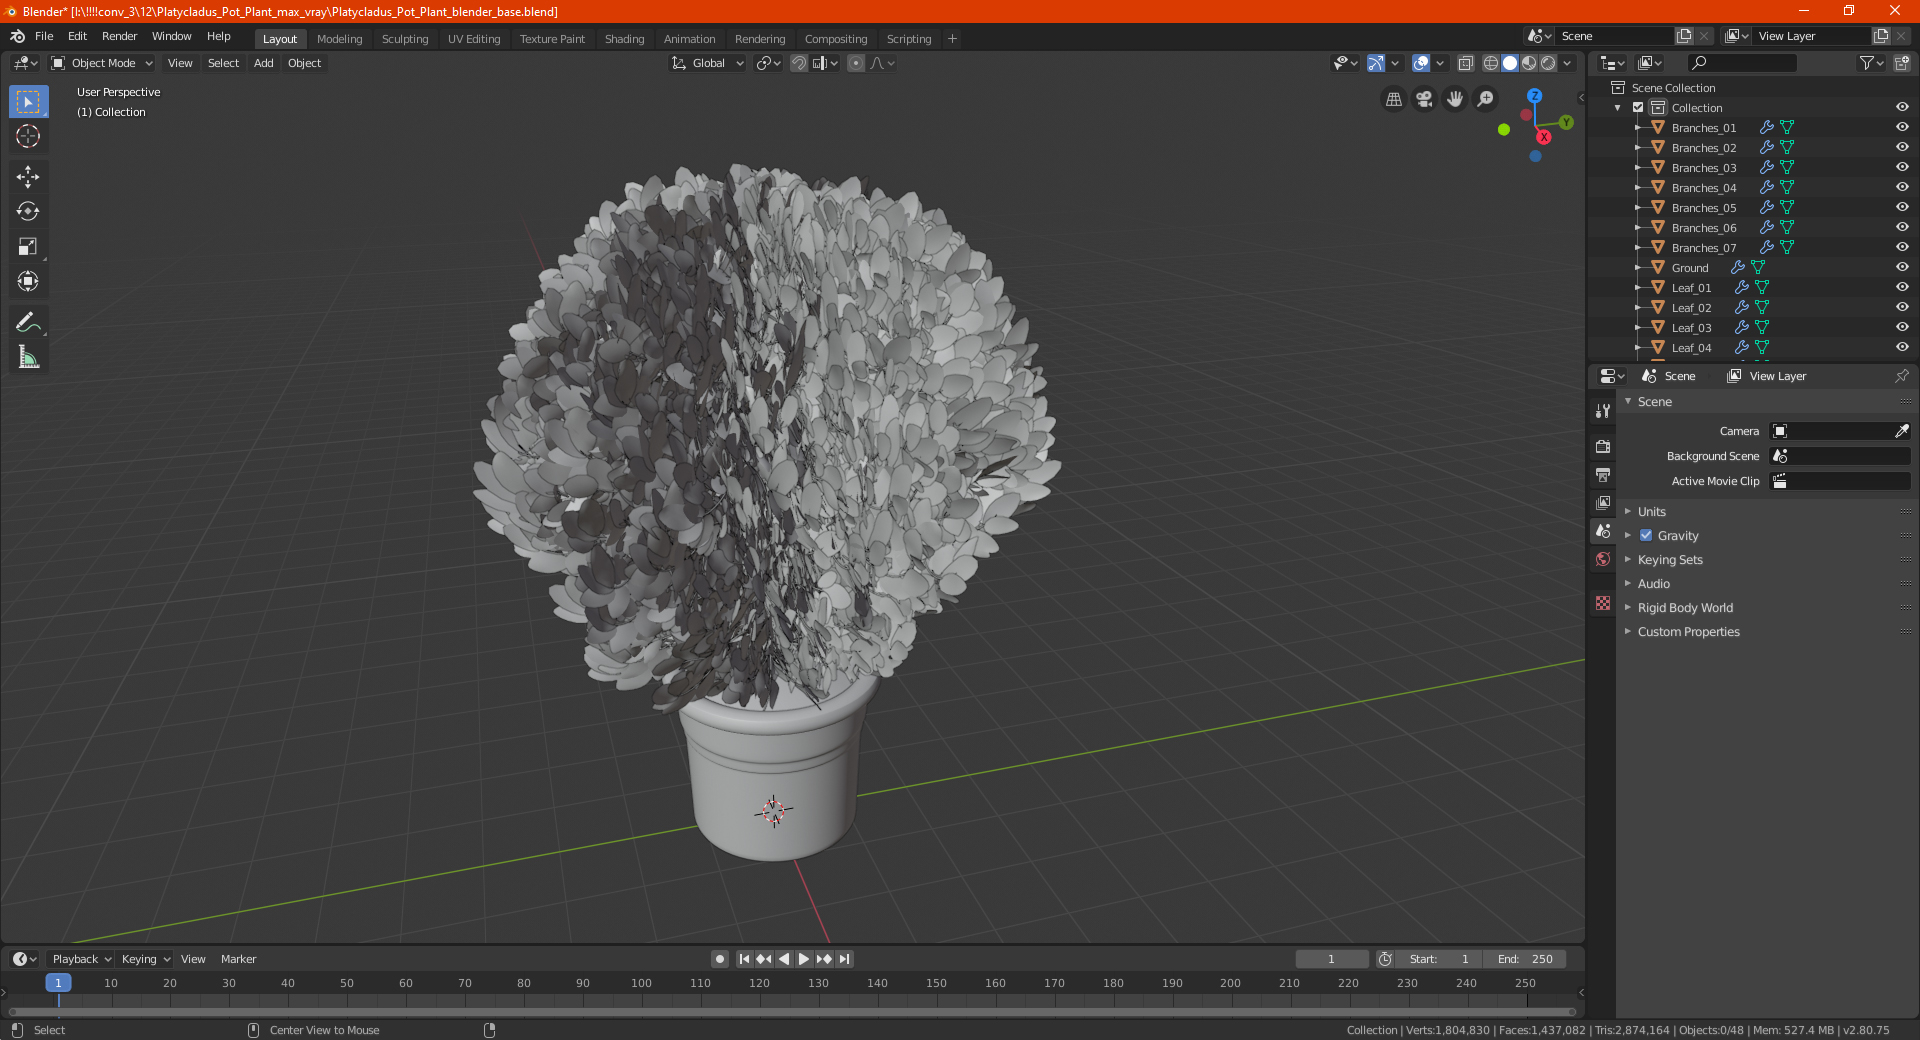Uncheck the Collection checkbox in outliner
The height and width of the screenshot is (1040, 1920).
click(1638, 107)
